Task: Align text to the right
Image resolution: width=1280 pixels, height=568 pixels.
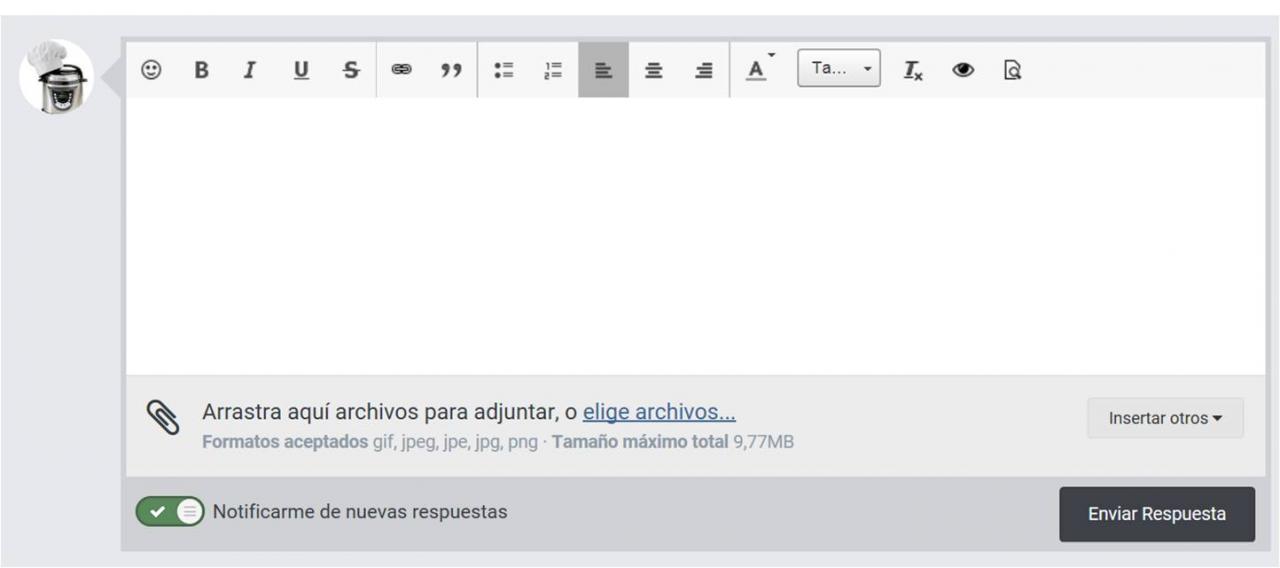Action: (x=704, y=70)
